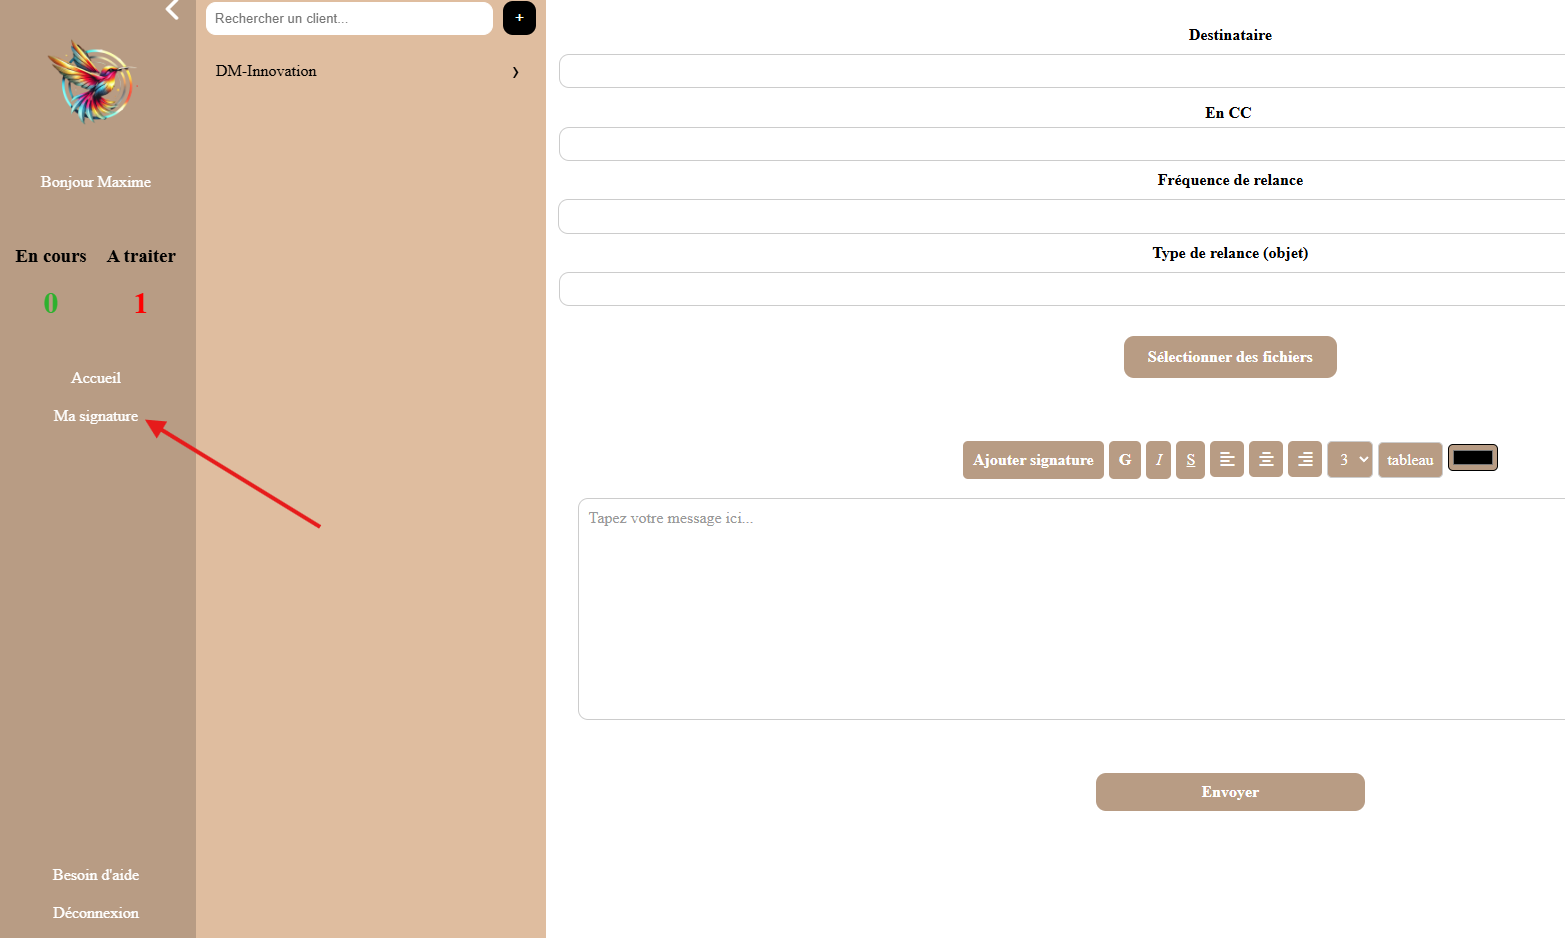Image resolution: width=1565 pixels, height=938 pixels.
Task: Collapse the sidebar with the back chevron
Action: pos(172,10)
